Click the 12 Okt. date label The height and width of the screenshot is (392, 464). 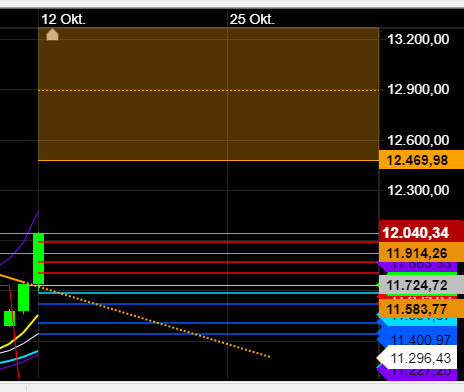pyautogui.click(x=63, y=19)
